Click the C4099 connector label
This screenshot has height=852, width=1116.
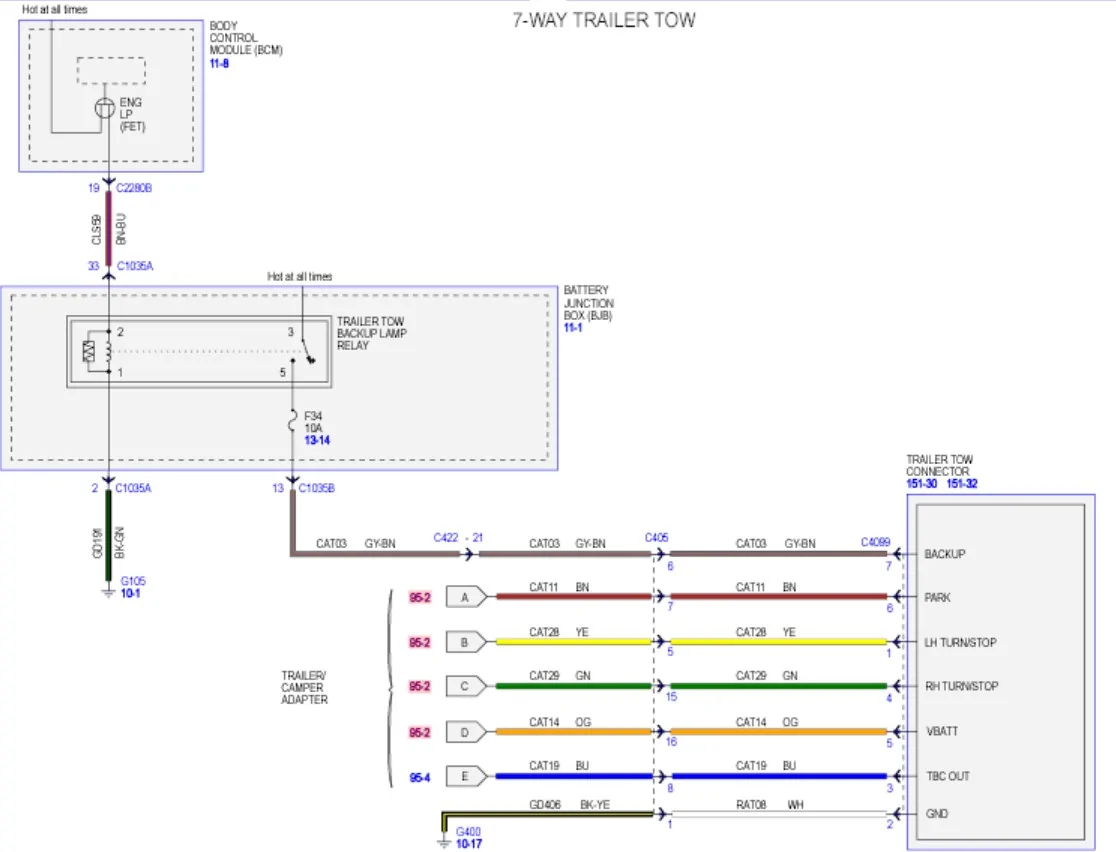tap(875, 542)
